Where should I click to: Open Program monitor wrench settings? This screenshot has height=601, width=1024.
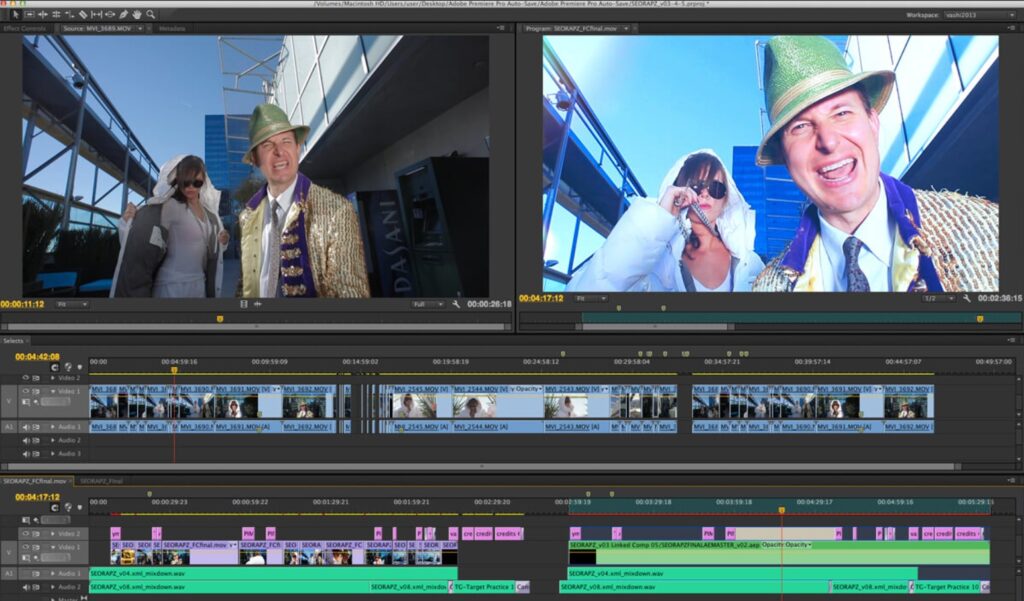pyautogui.click(x=967, y=299)
